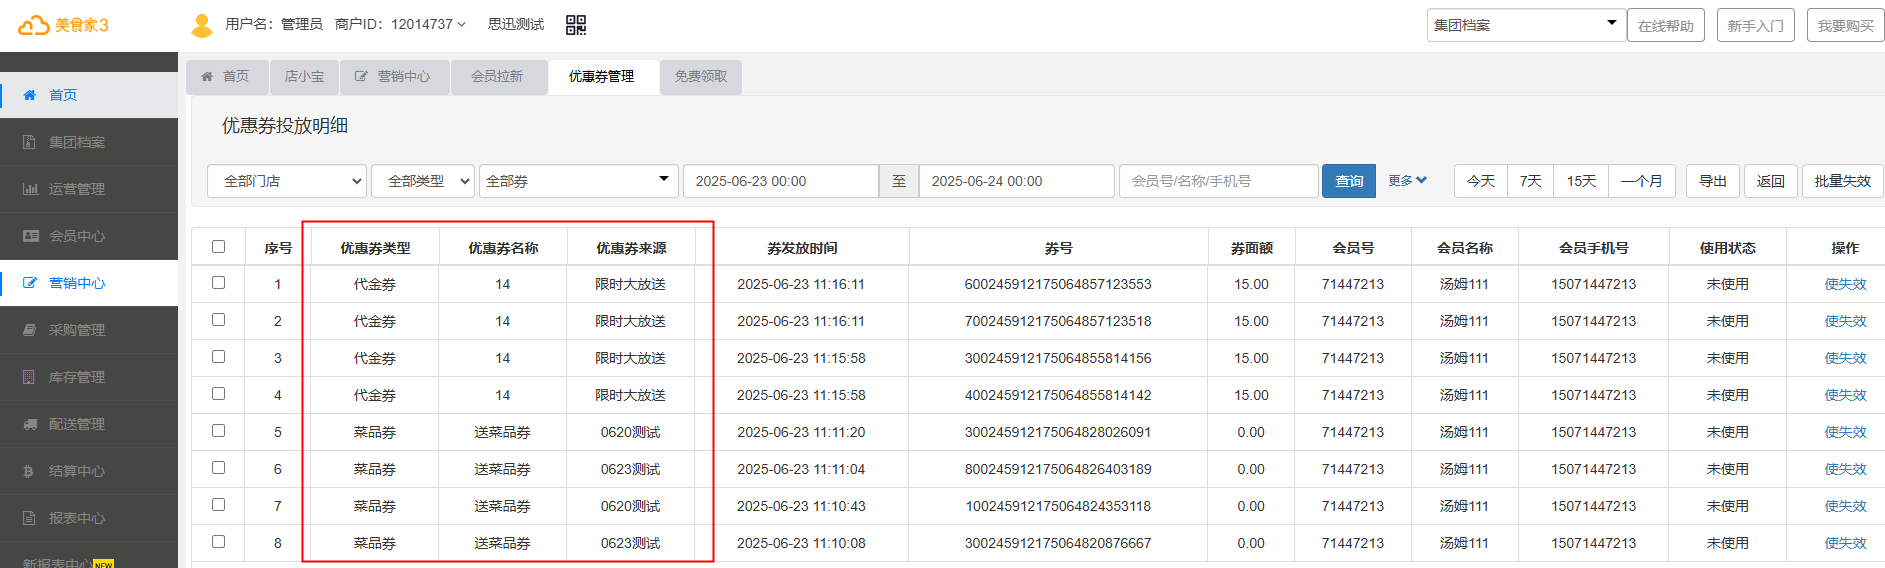
Task: Click the home icon in sidebar 首页
Action: [x=30, y=95]
